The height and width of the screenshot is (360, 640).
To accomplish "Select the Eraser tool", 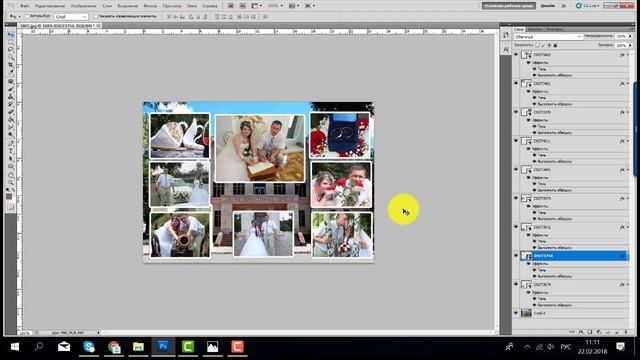I will 11,112.
